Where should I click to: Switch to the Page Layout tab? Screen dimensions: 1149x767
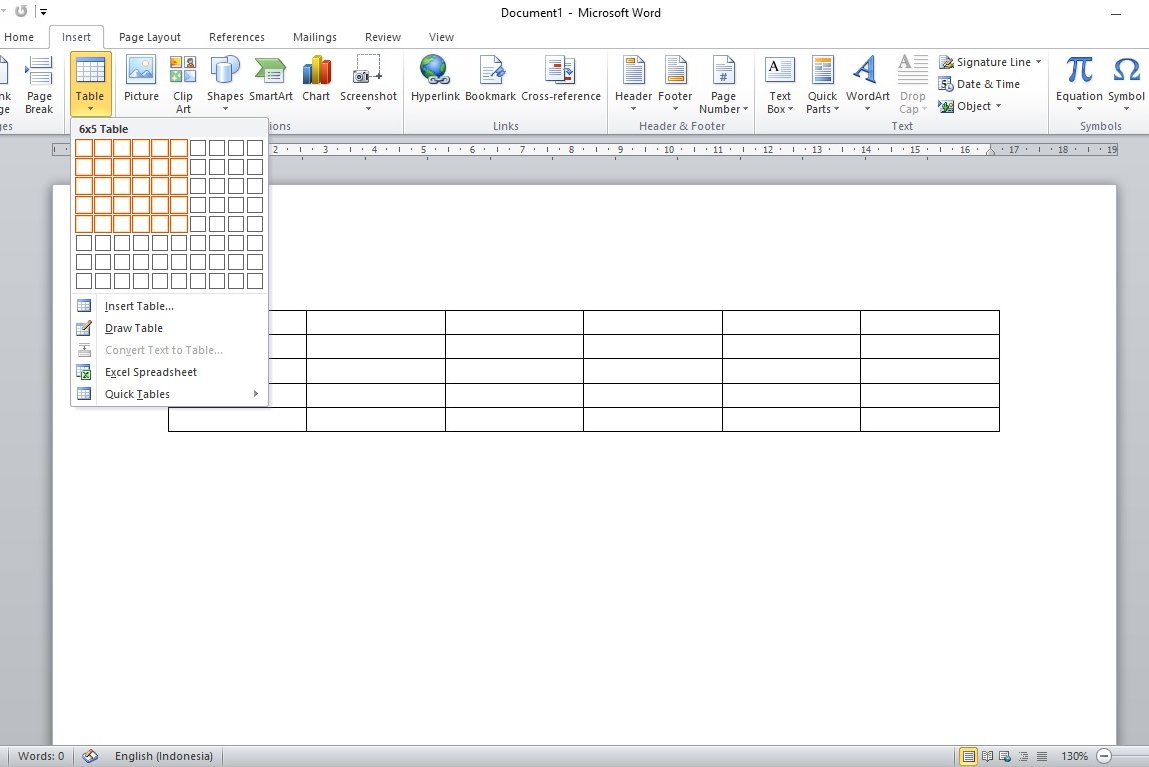pyautogui.click(x=150, y=37)
